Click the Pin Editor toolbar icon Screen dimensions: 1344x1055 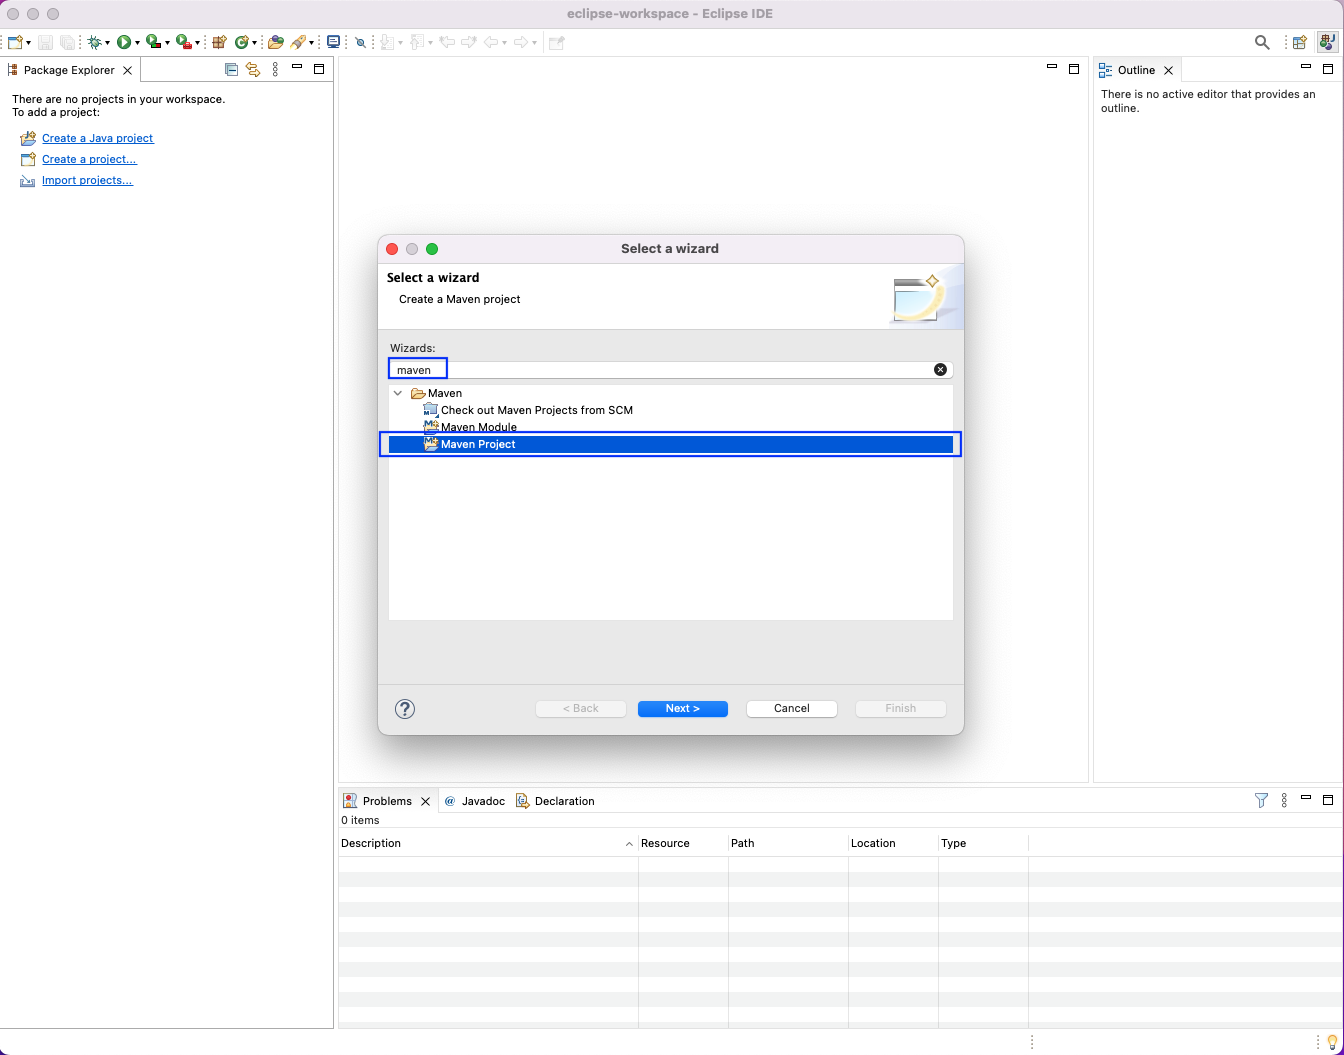[557, 42]
